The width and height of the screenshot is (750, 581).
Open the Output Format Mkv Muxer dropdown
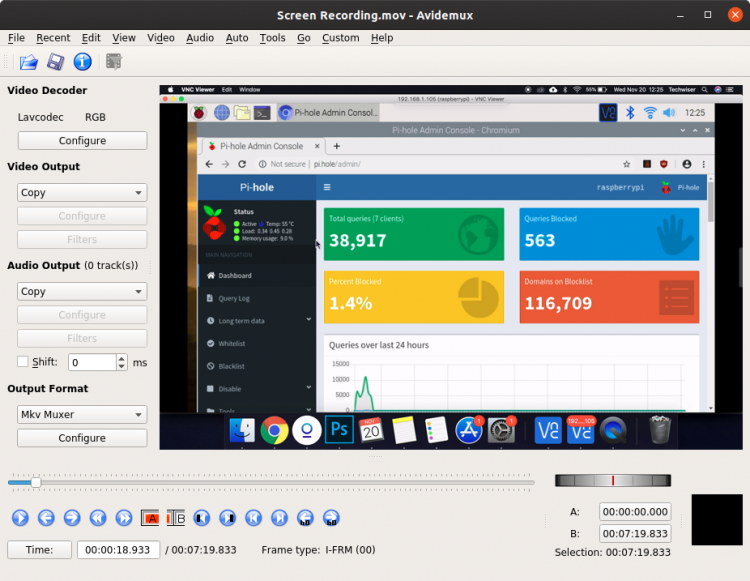point(82,415)
